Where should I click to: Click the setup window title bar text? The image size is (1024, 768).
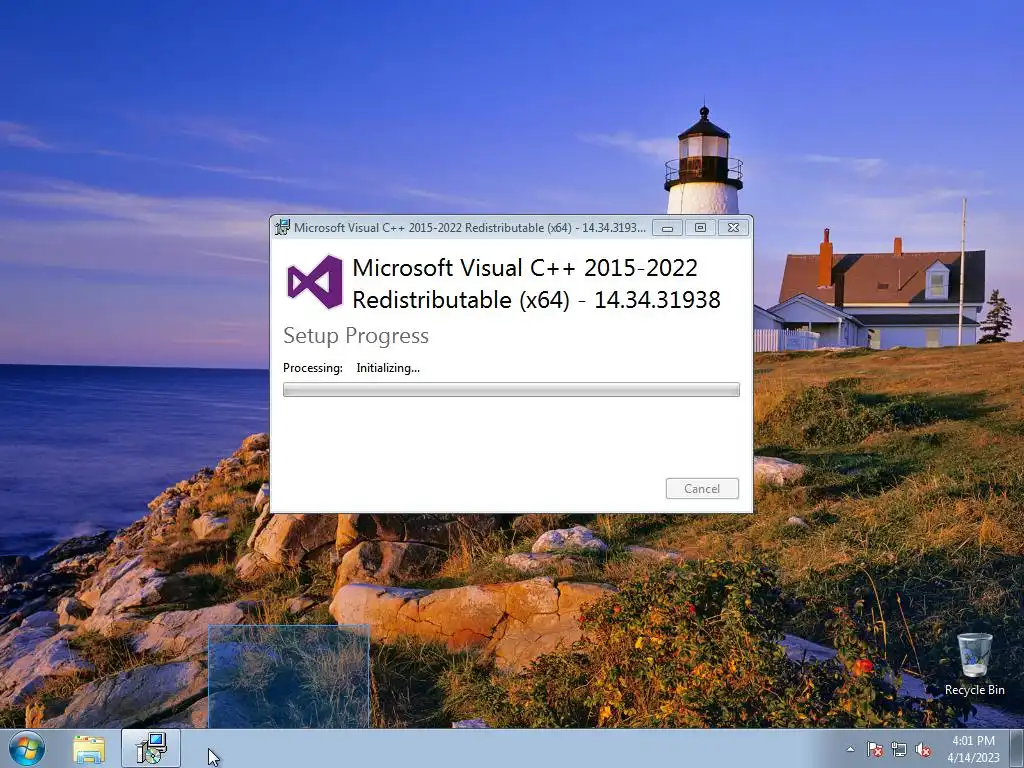[470, 228]
